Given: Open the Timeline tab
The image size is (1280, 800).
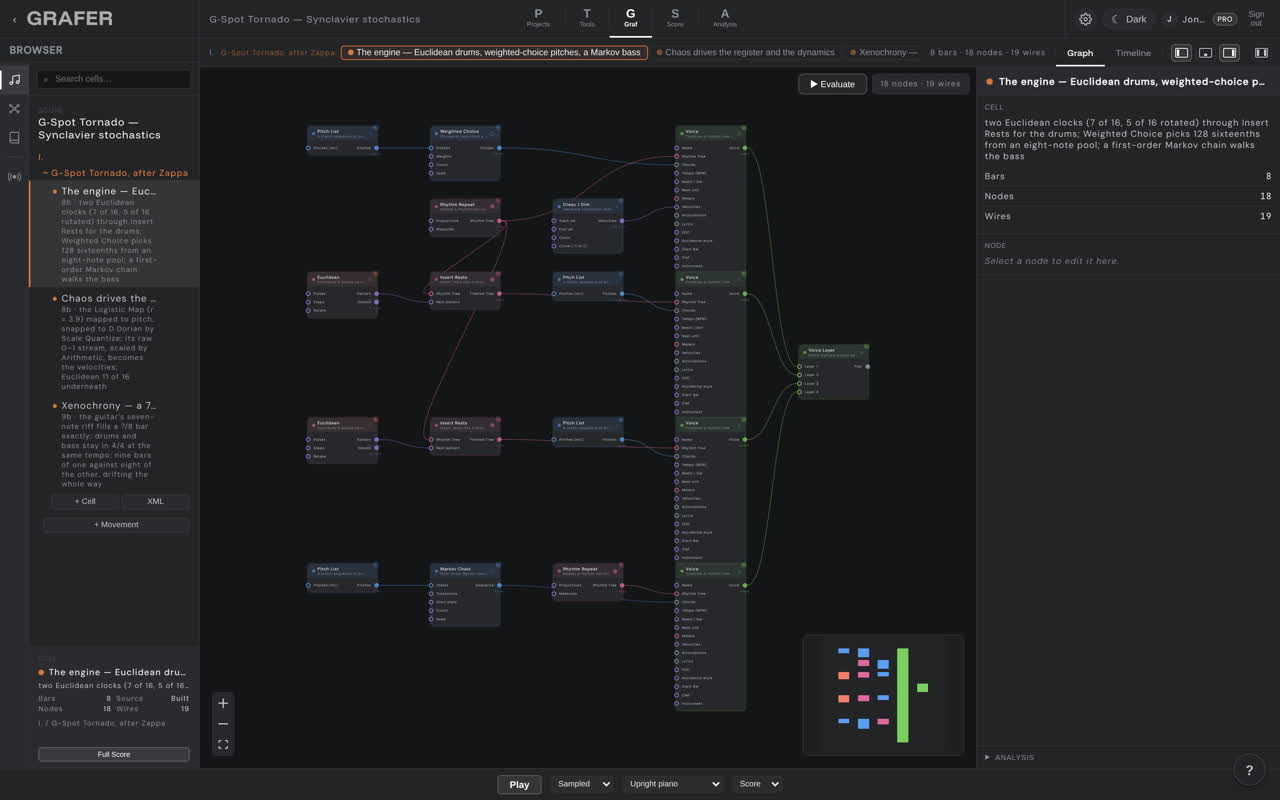Looking at the screenshot, I should (1133, 53).
